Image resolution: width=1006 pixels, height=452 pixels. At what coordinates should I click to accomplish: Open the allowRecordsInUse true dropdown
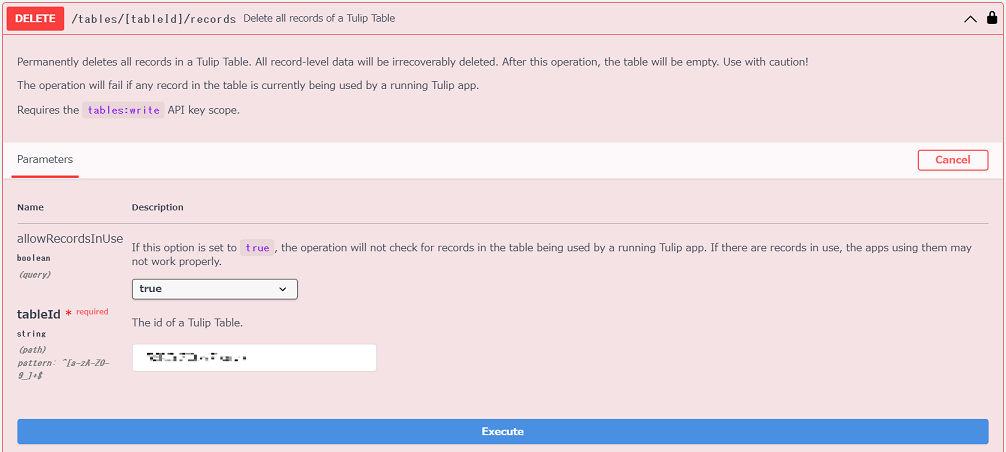click(x=214, y=289)
